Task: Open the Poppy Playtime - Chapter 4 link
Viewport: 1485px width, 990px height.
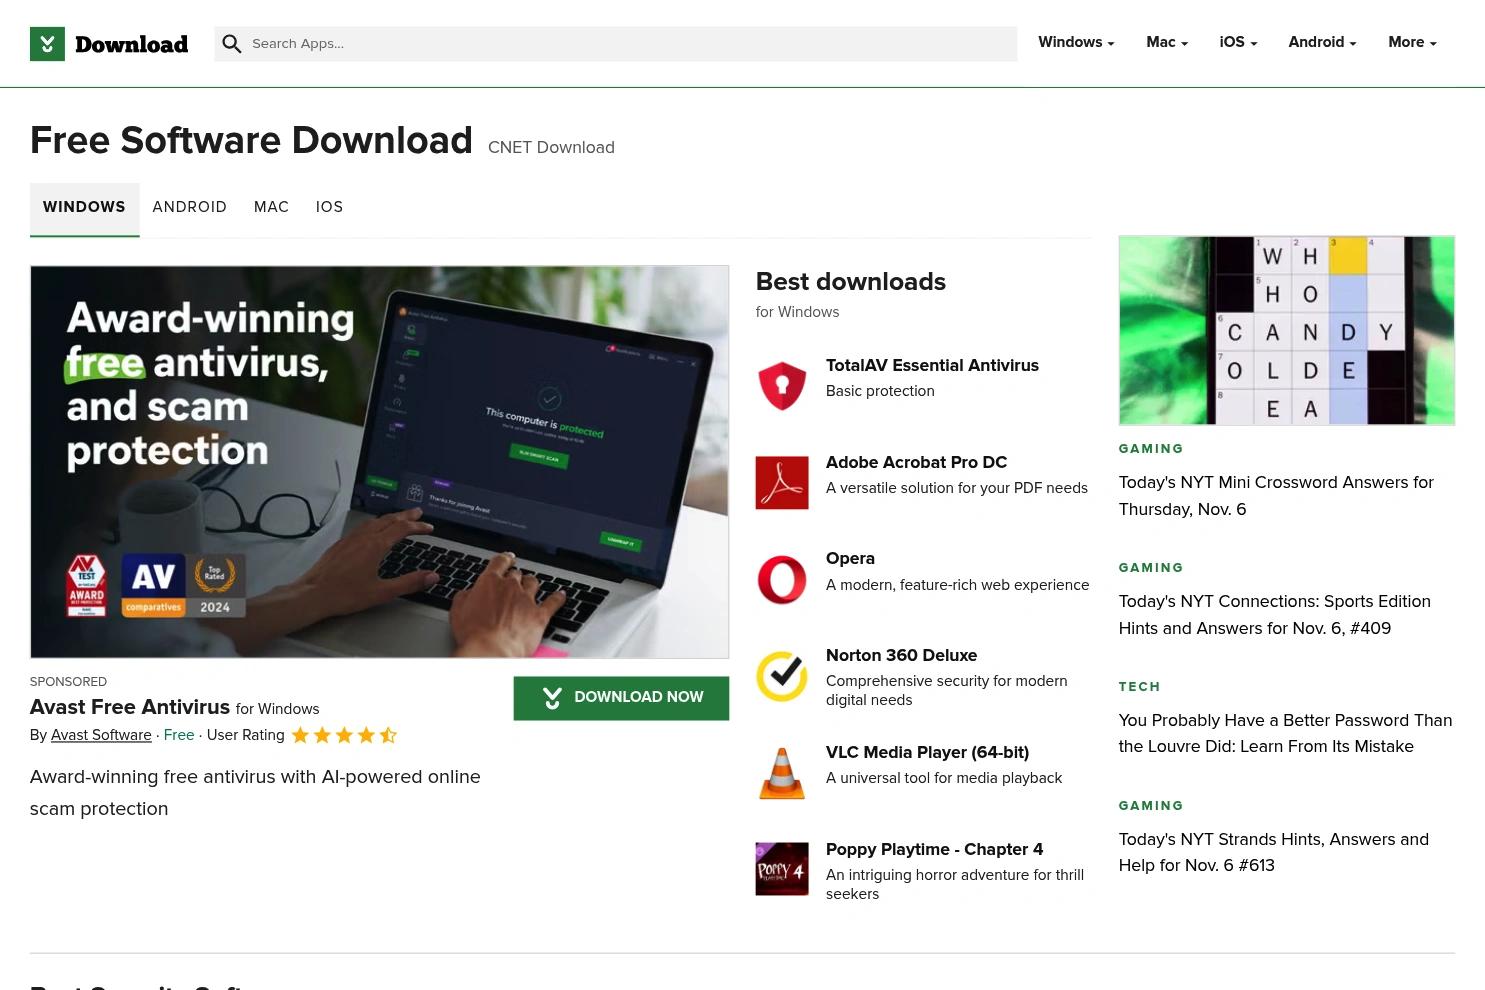Action: click(x=934, y=849)
